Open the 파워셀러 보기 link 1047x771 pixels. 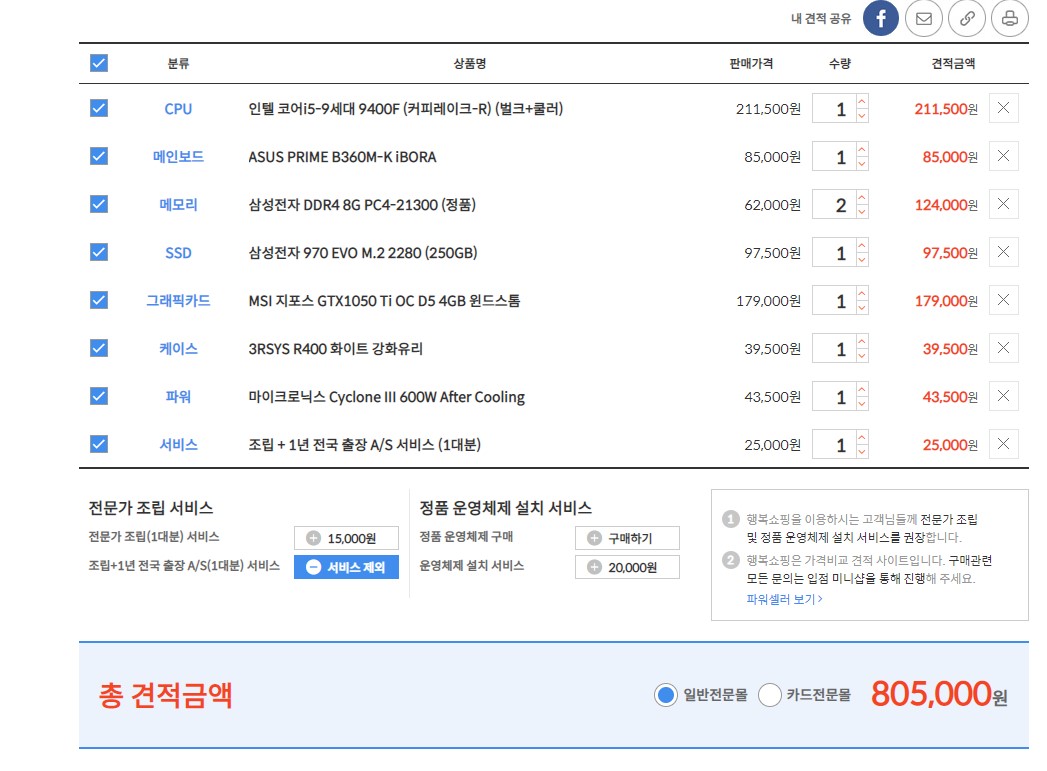pos(784,599)
